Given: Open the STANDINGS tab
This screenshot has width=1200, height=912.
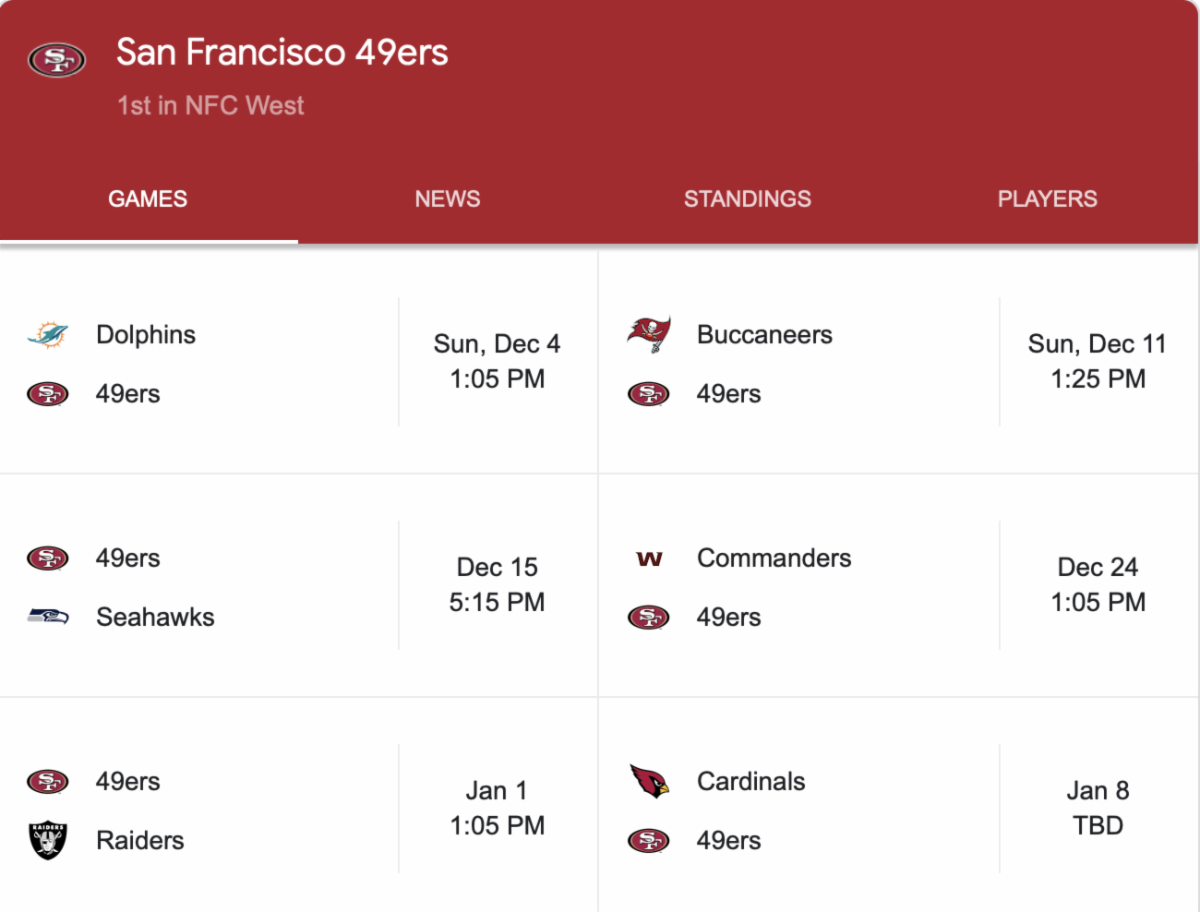Looking at the screenshot, I should (747, 199).
